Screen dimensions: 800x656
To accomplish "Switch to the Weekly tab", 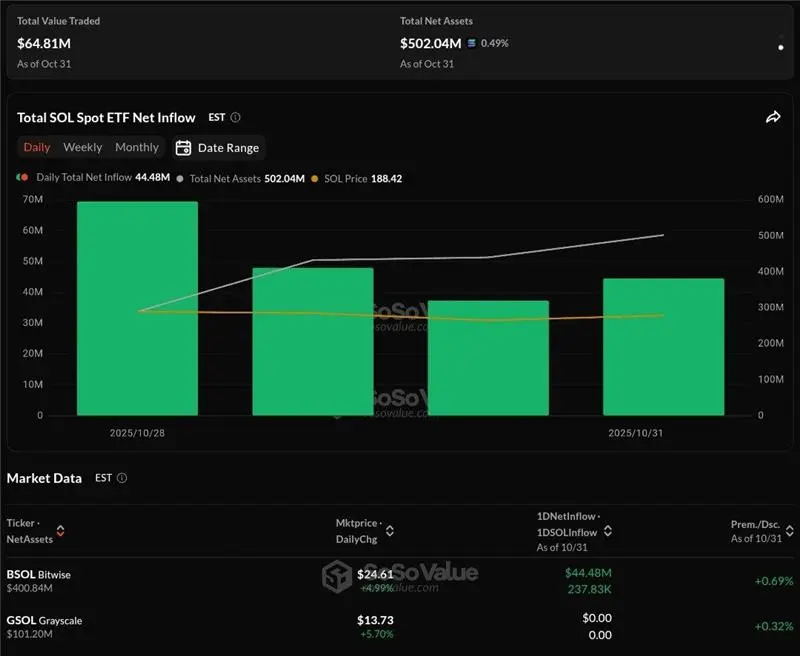I will [82, 147].
